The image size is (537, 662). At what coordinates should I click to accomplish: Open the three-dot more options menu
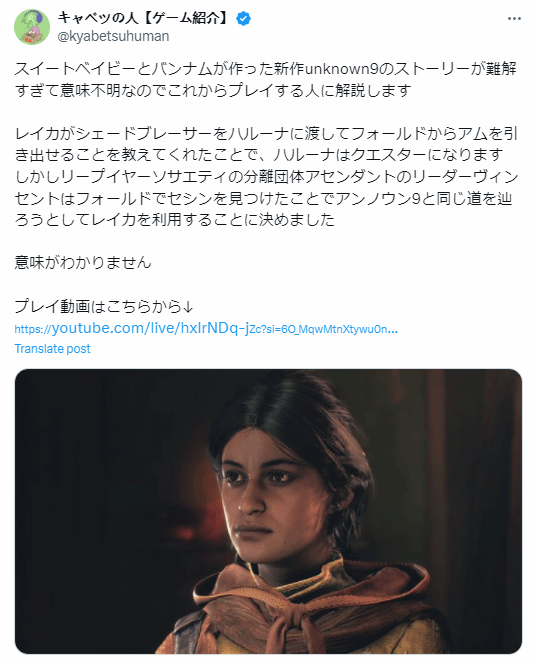tap(514, 19)
